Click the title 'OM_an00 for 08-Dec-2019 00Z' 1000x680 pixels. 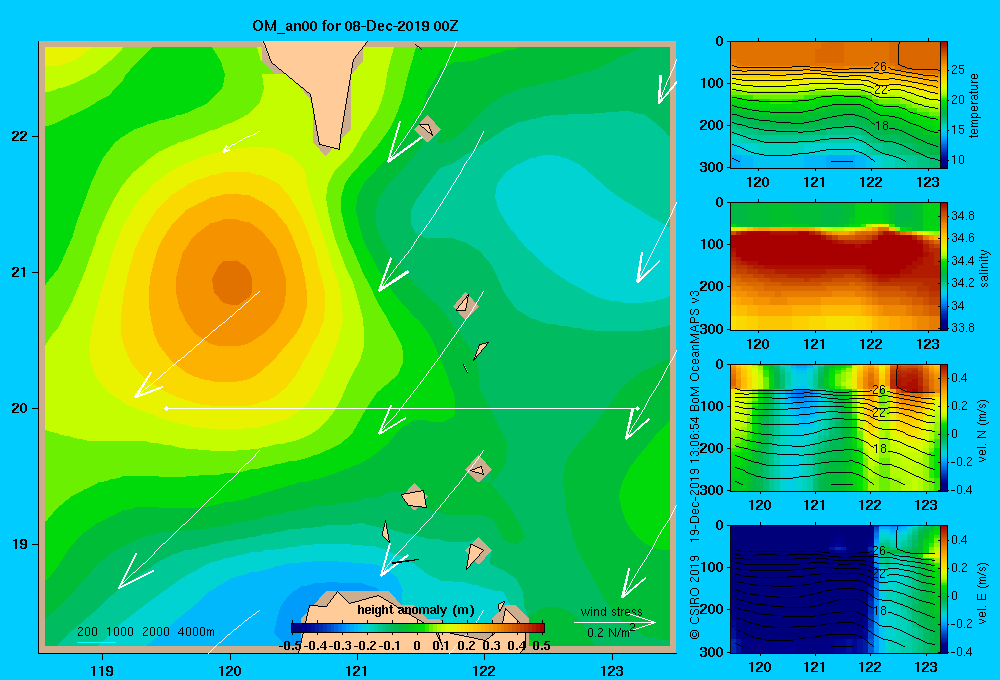(355, 26)
